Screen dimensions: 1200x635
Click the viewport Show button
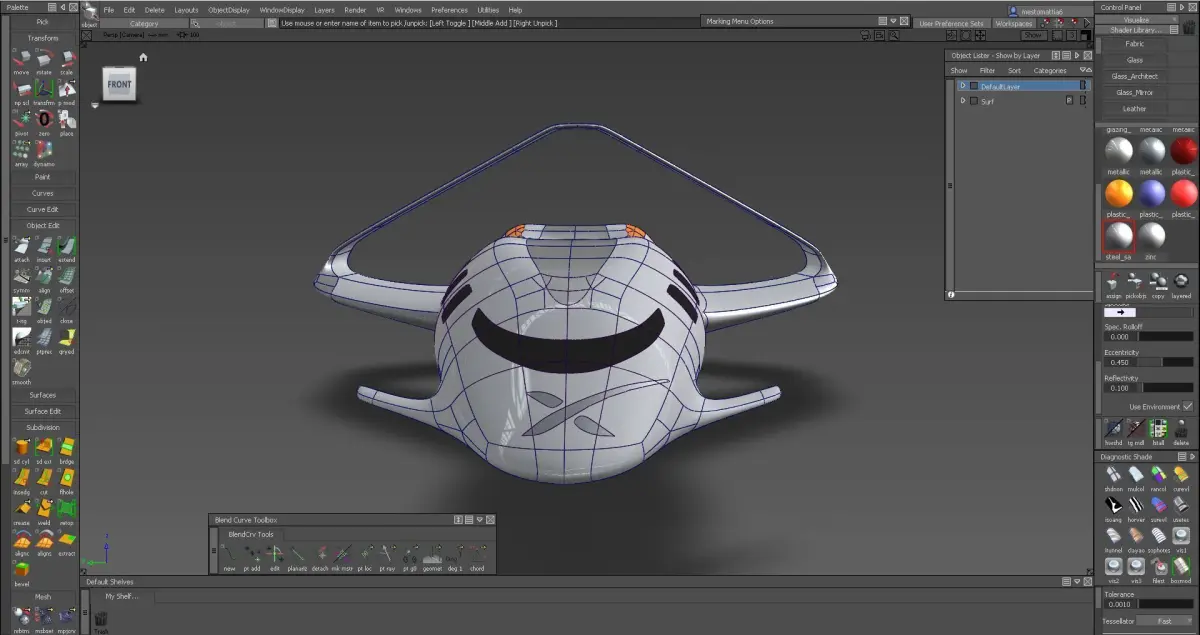tap(1032, 35)
